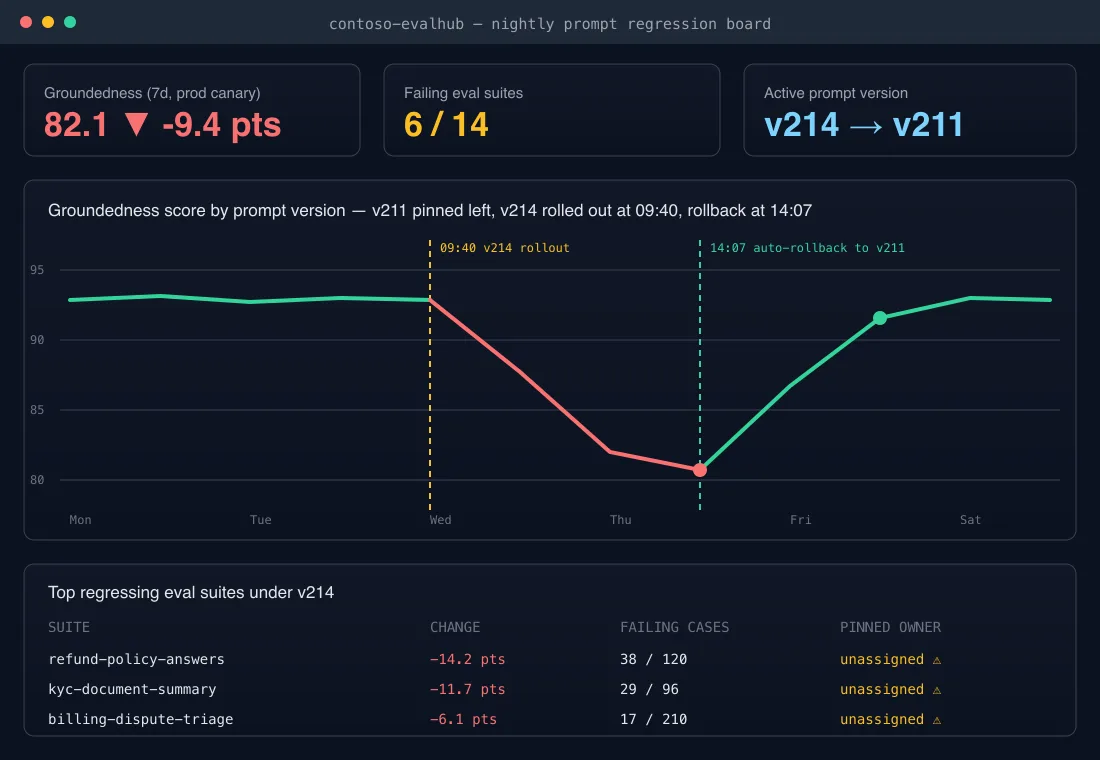Click the 85 y-axis tick label
Viewport: 1100px width, 760px height.
(x=37, y=410)
